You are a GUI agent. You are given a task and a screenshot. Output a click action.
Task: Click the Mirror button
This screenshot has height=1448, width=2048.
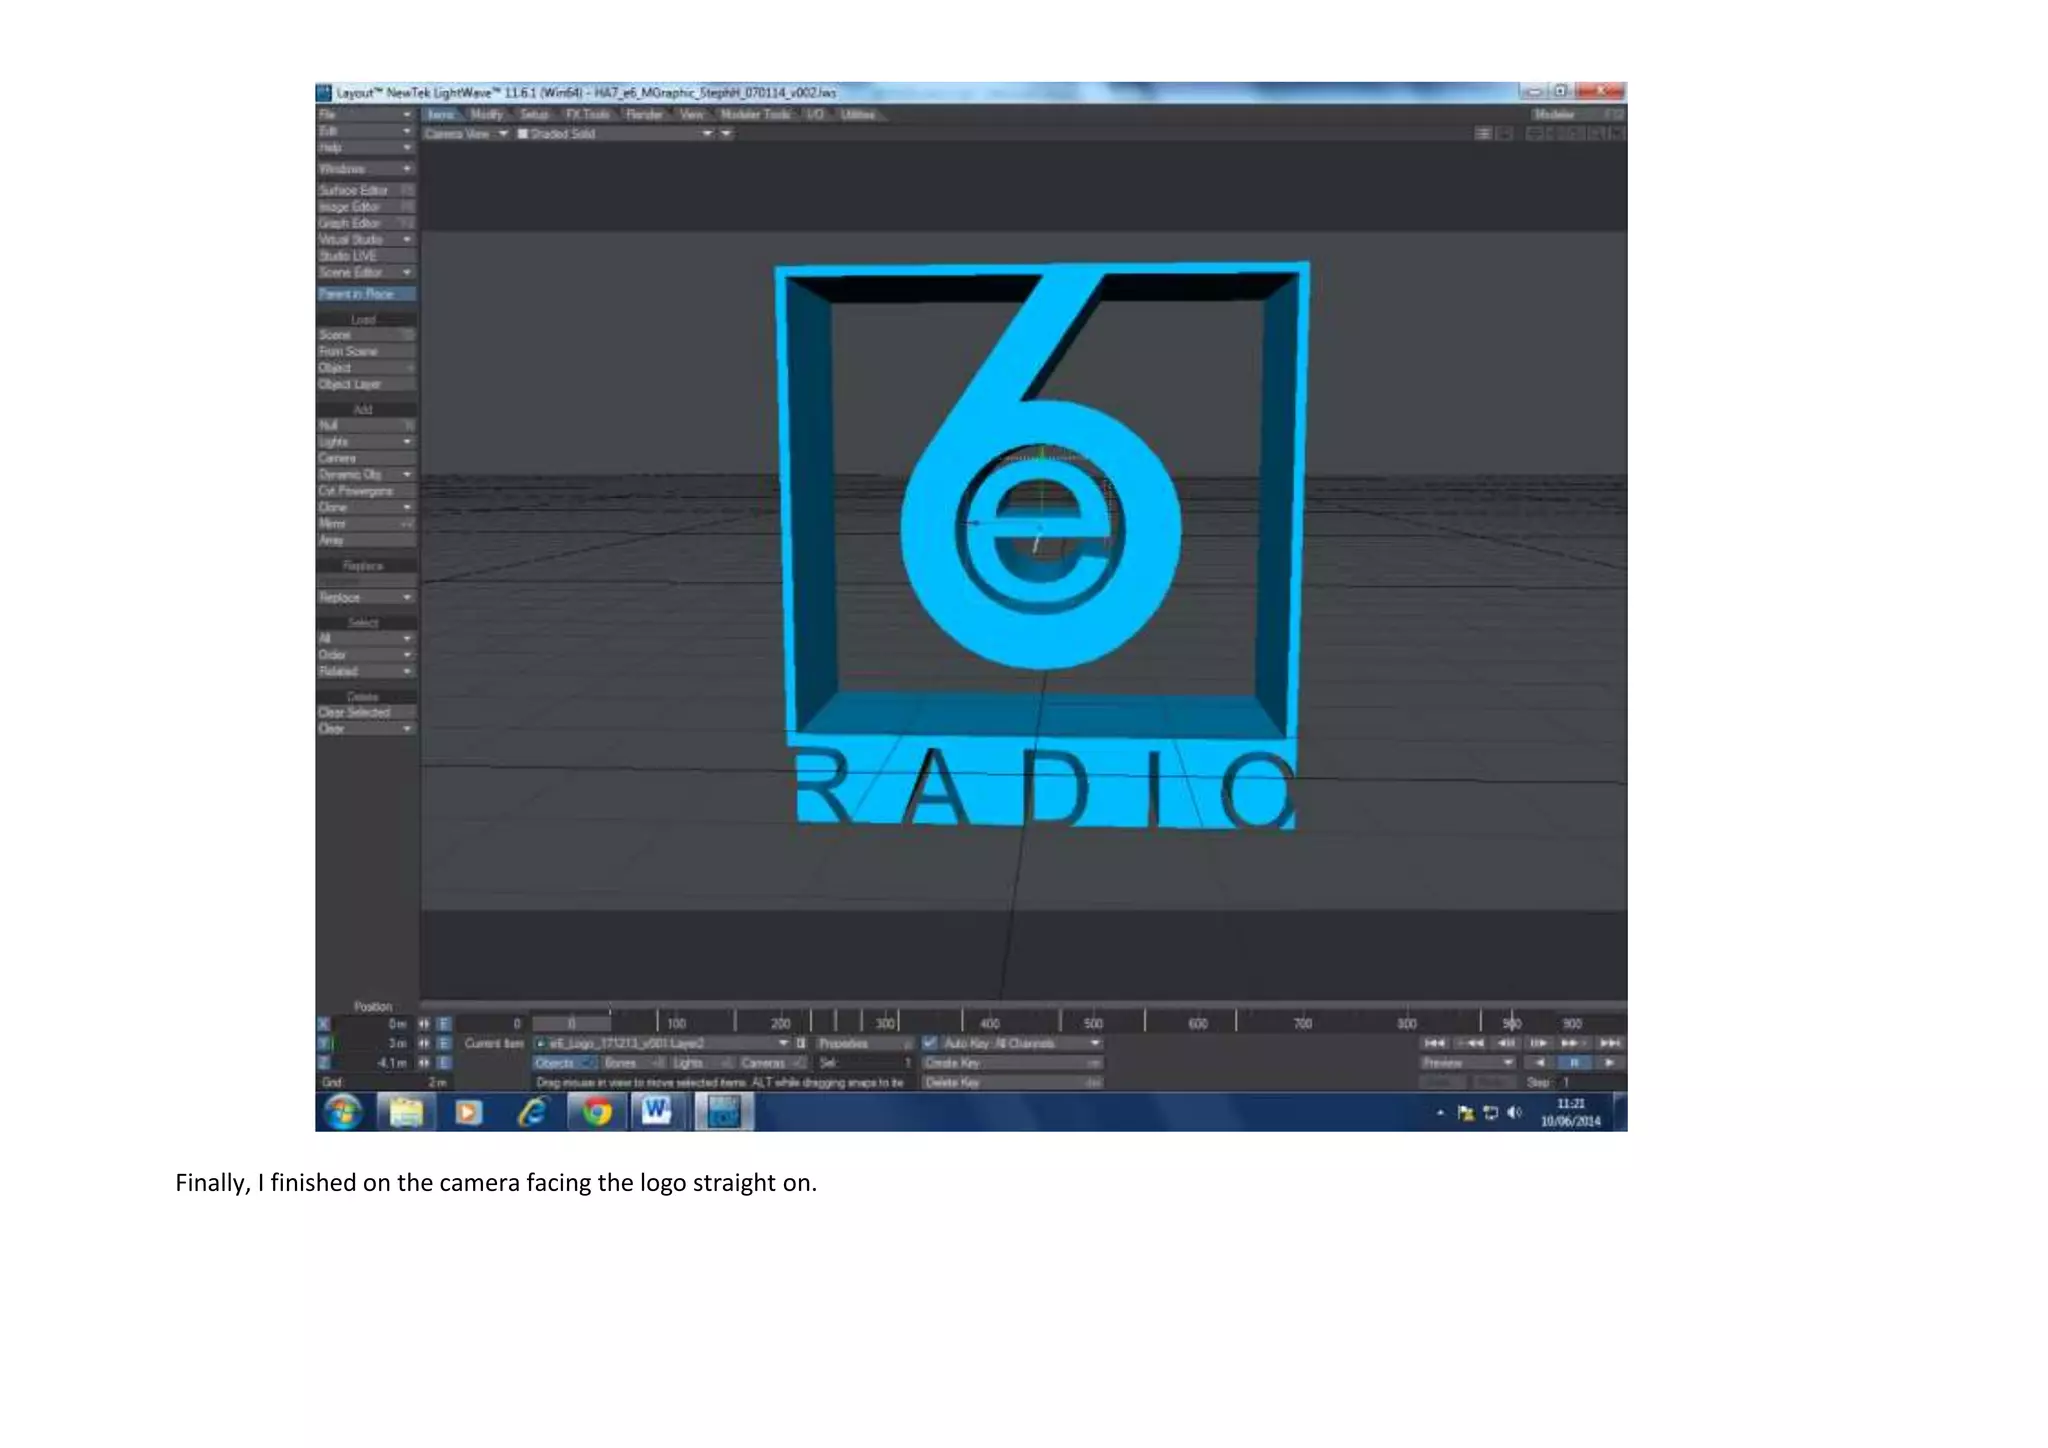coord(365,524)
